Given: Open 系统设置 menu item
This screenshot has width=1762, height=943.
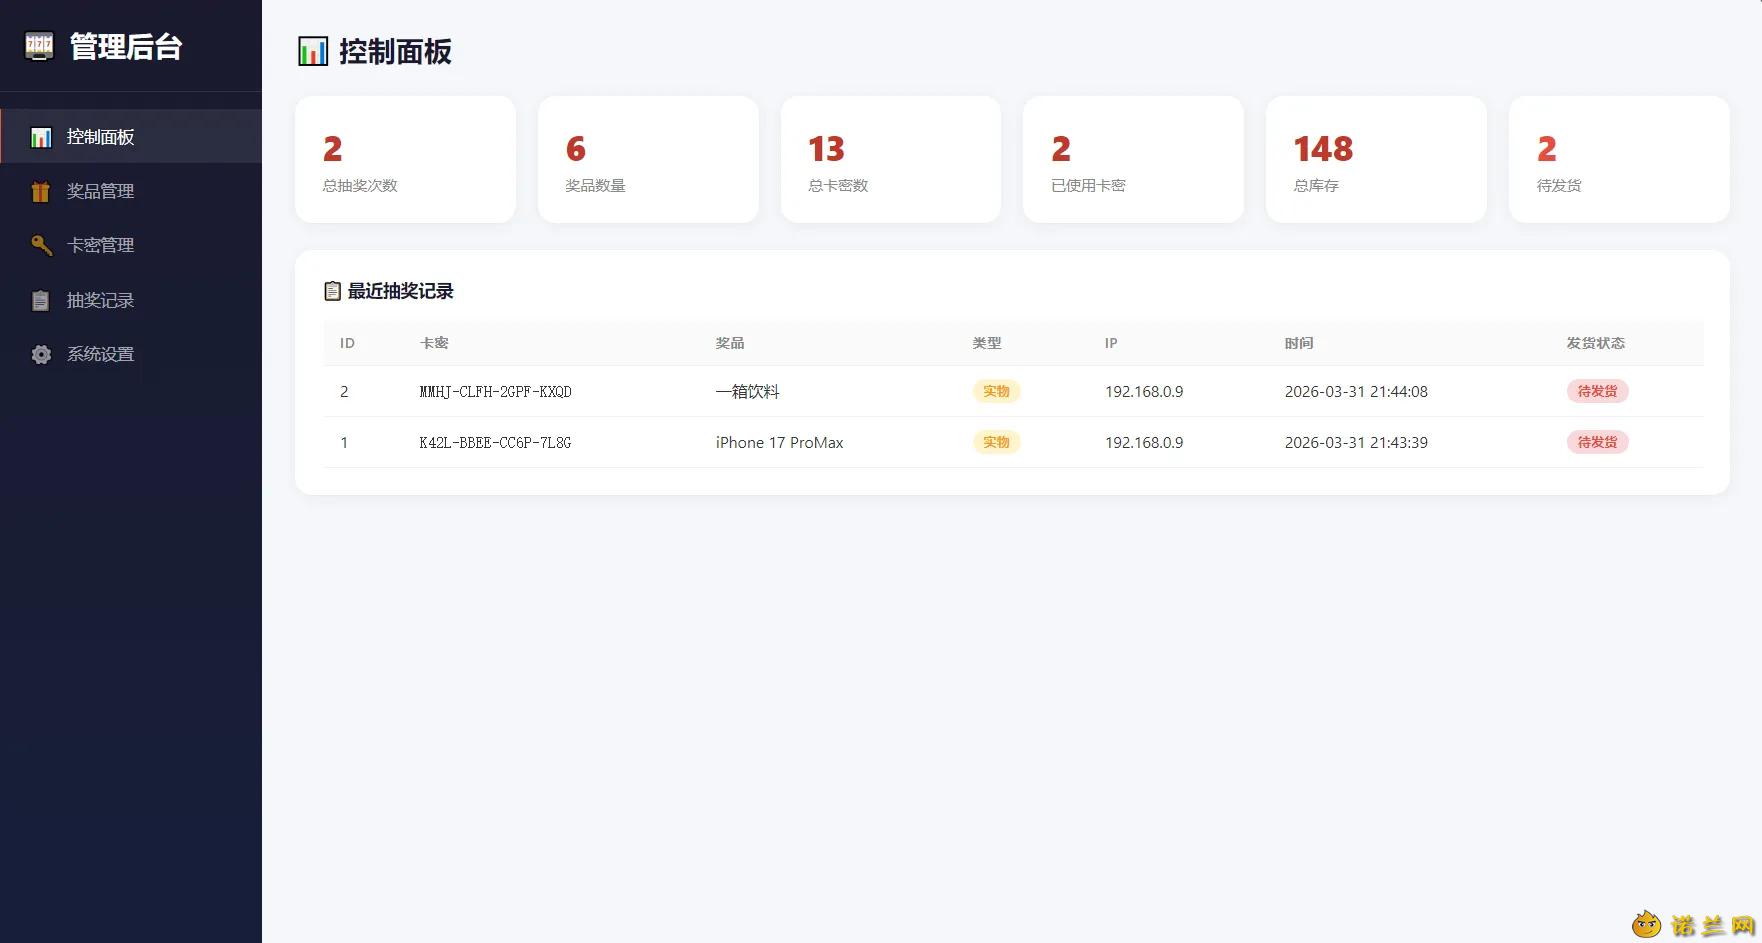Looking at the screenshot, I should (131, 354).
